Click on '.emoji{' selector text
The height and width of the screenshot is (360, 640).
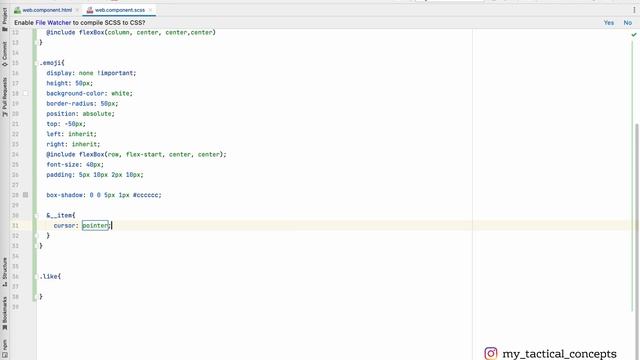[52, 63]
